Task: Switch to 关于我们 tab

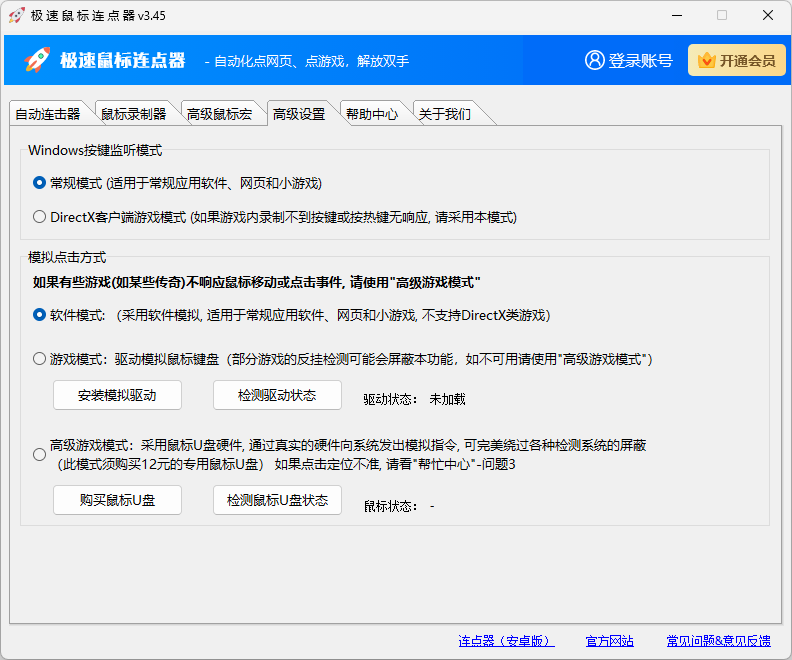Action: pyautogui.click(x=444, y=114)
